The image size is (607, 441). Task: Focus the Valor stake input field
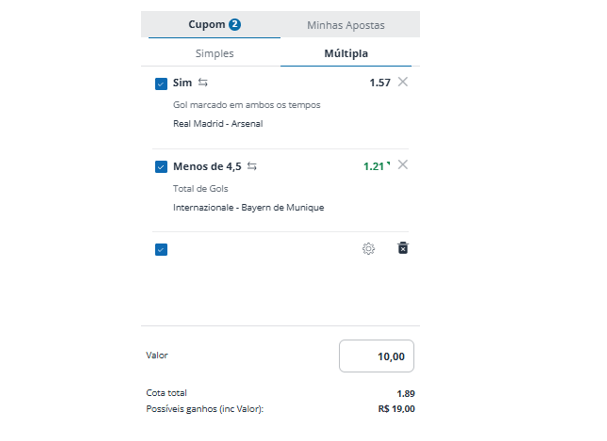(x=376, y=356)
